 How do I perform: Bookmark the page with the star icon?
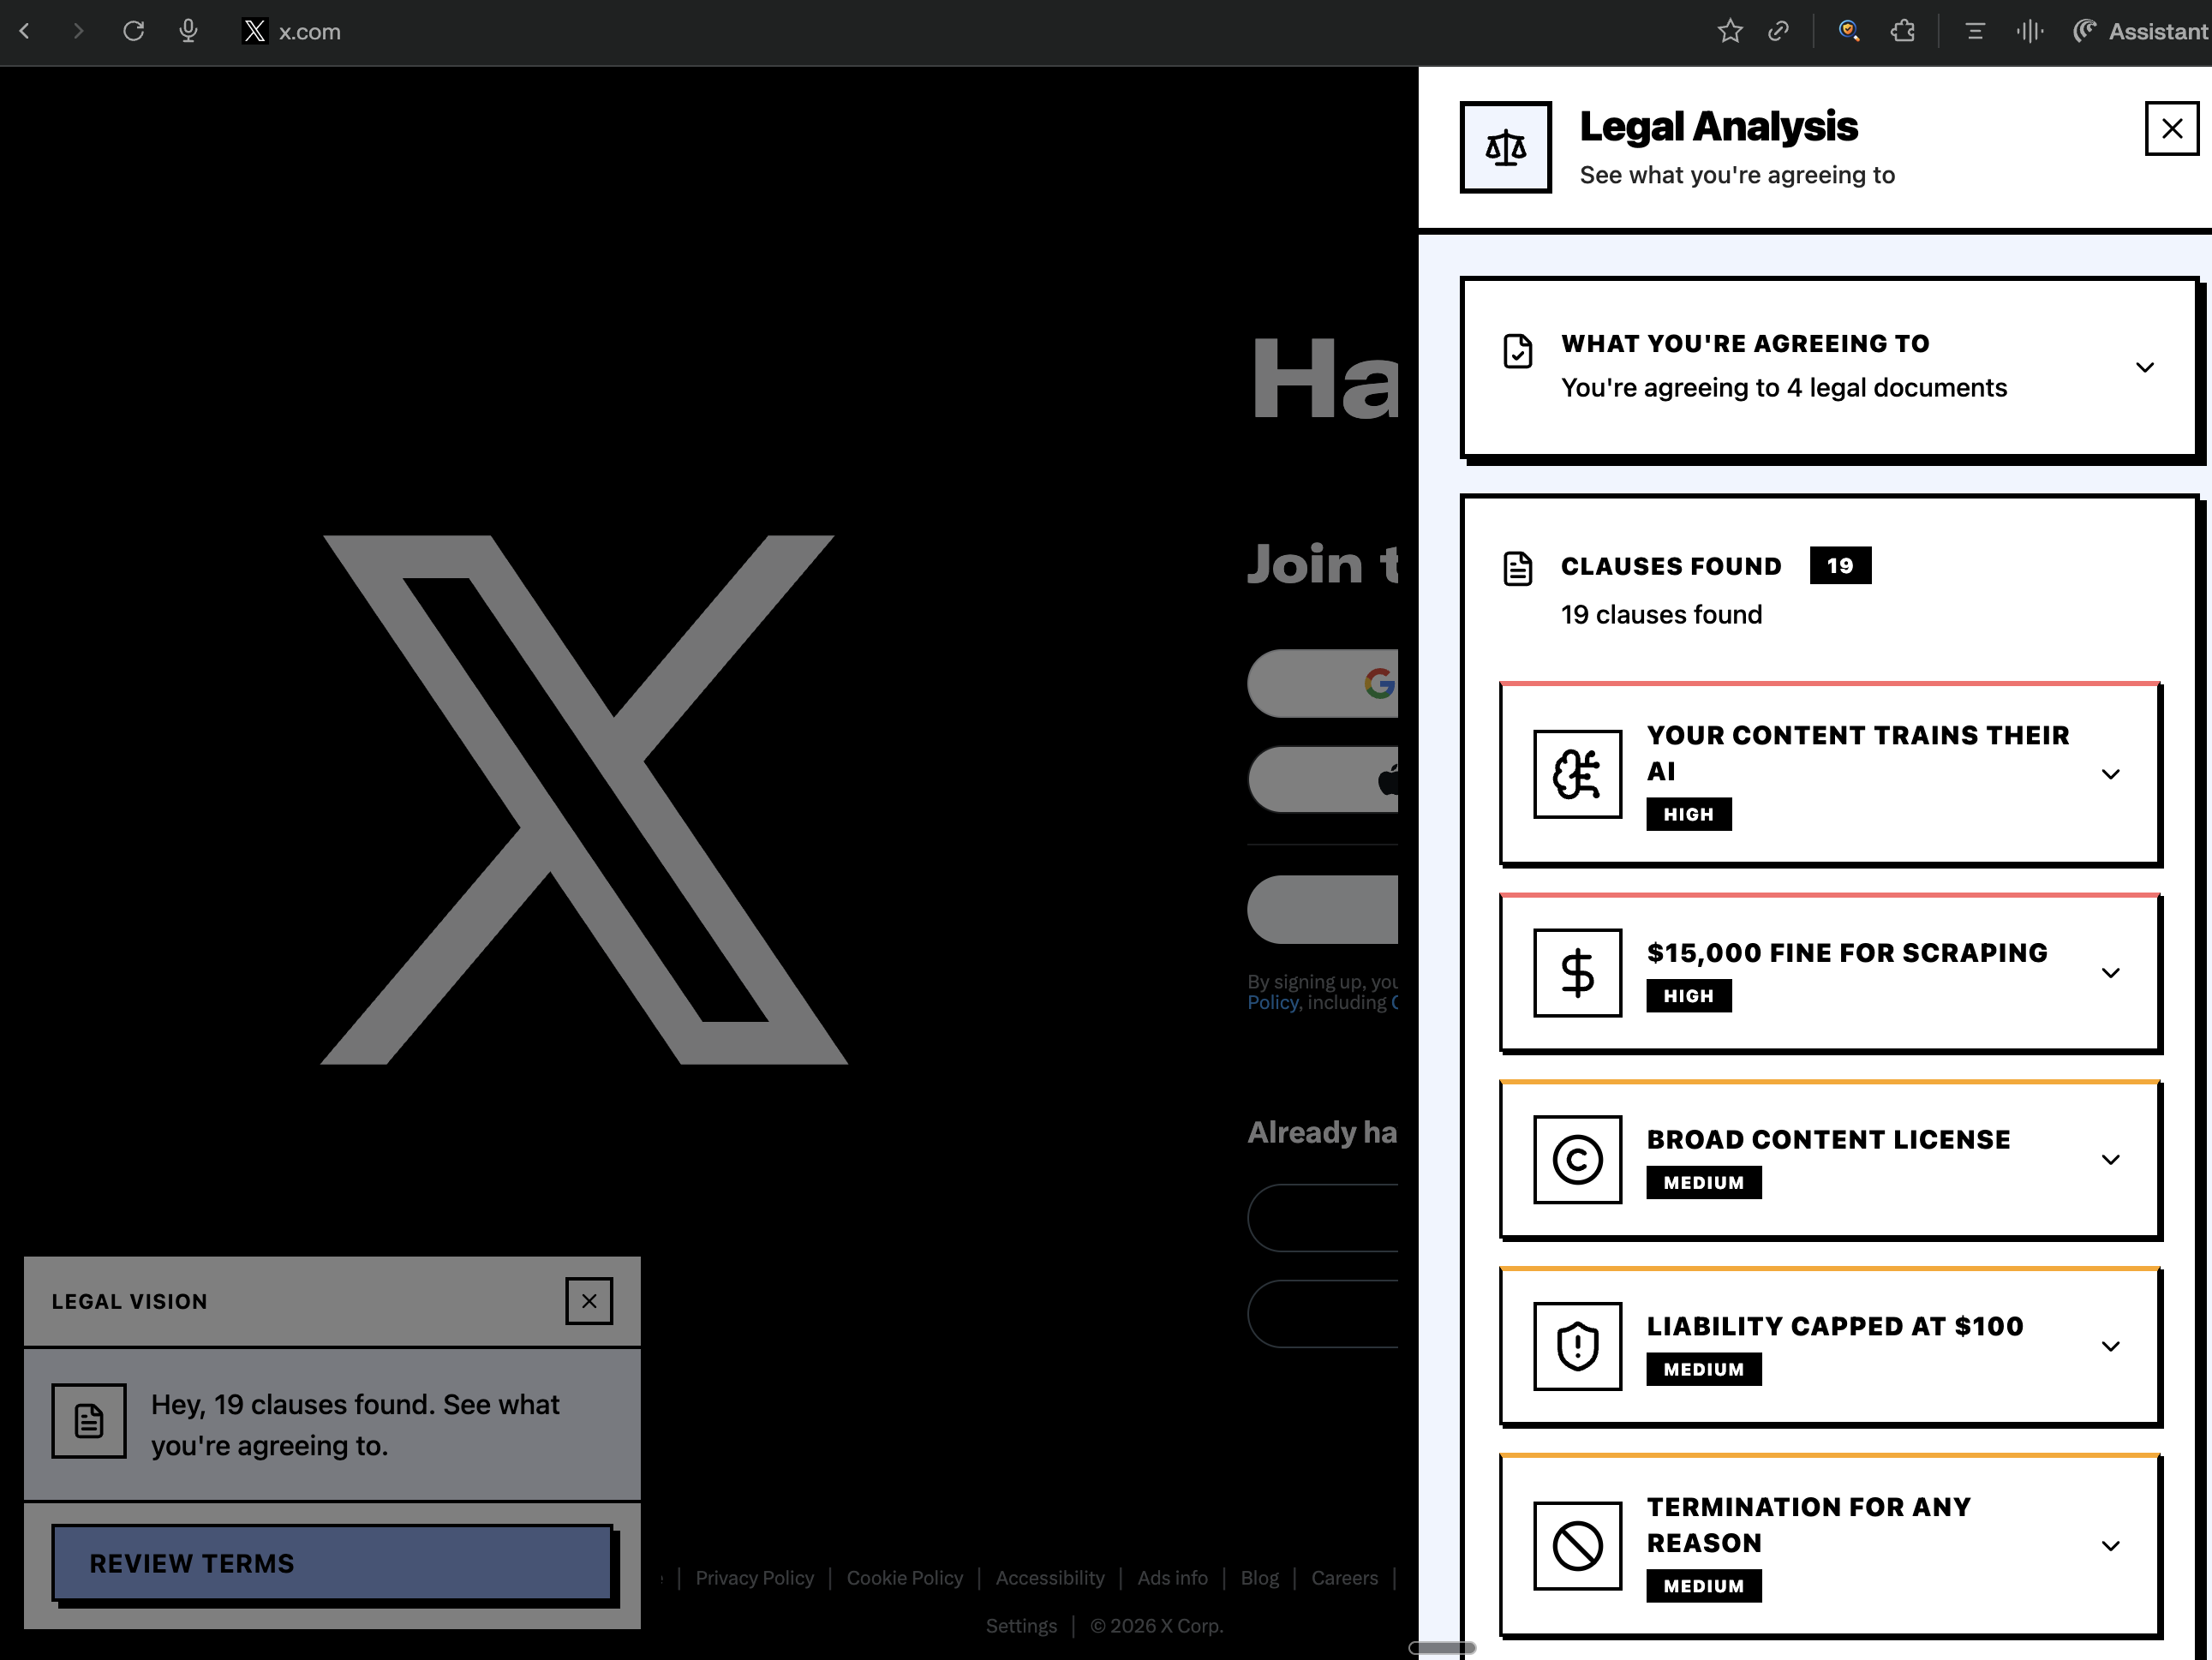(x=1730, y=31)
